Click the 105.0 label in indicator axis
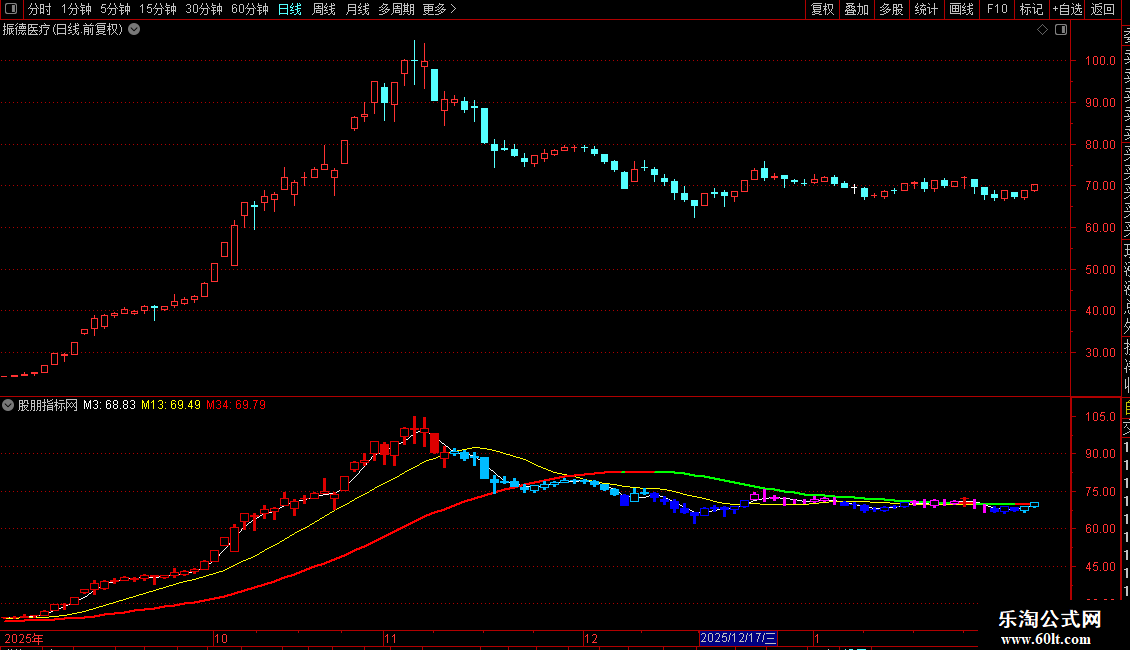This screenshot has width=1130, height=650. tap(1100, 417)
